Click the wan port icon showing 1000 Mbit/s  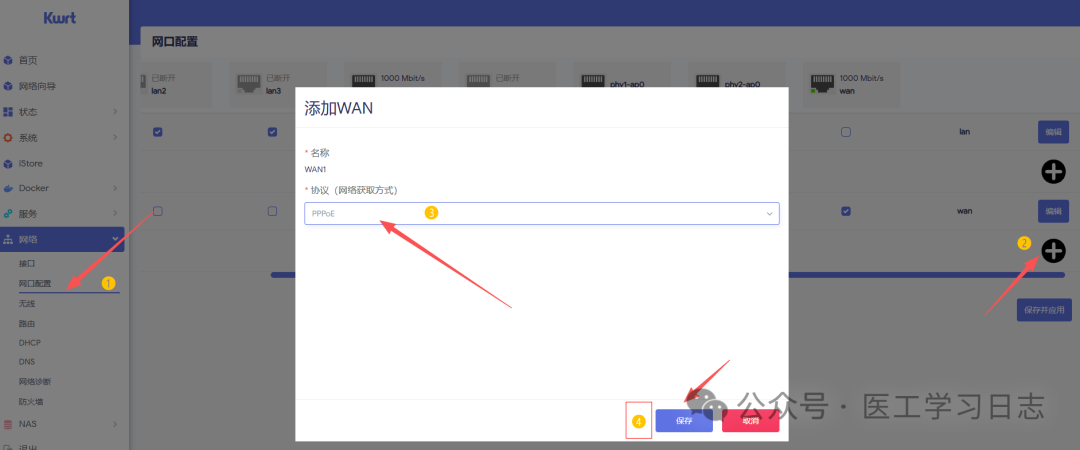(822, 84)
